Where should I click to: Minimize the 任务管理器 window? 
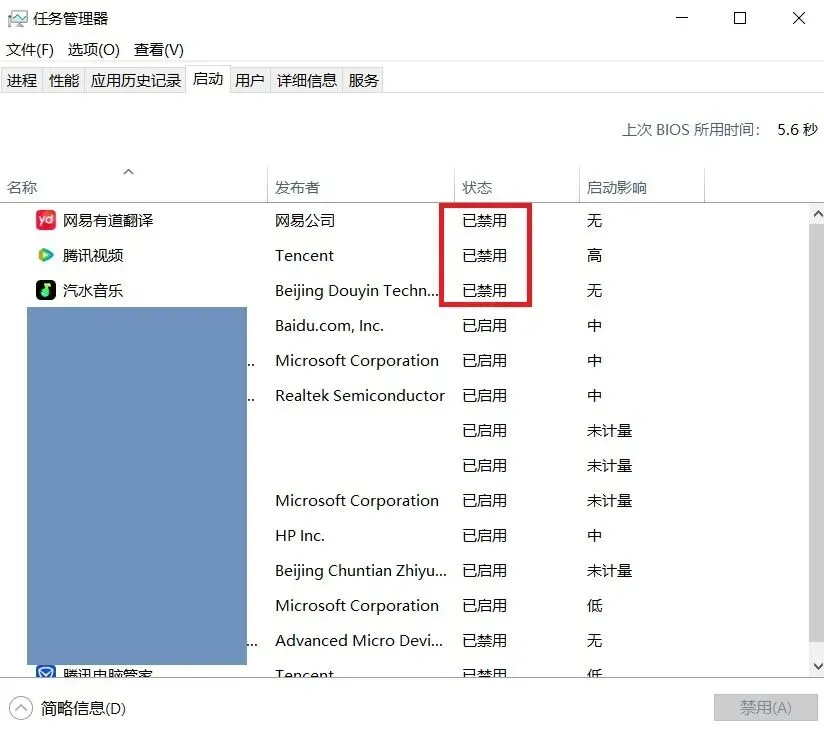tap(682, 18)
